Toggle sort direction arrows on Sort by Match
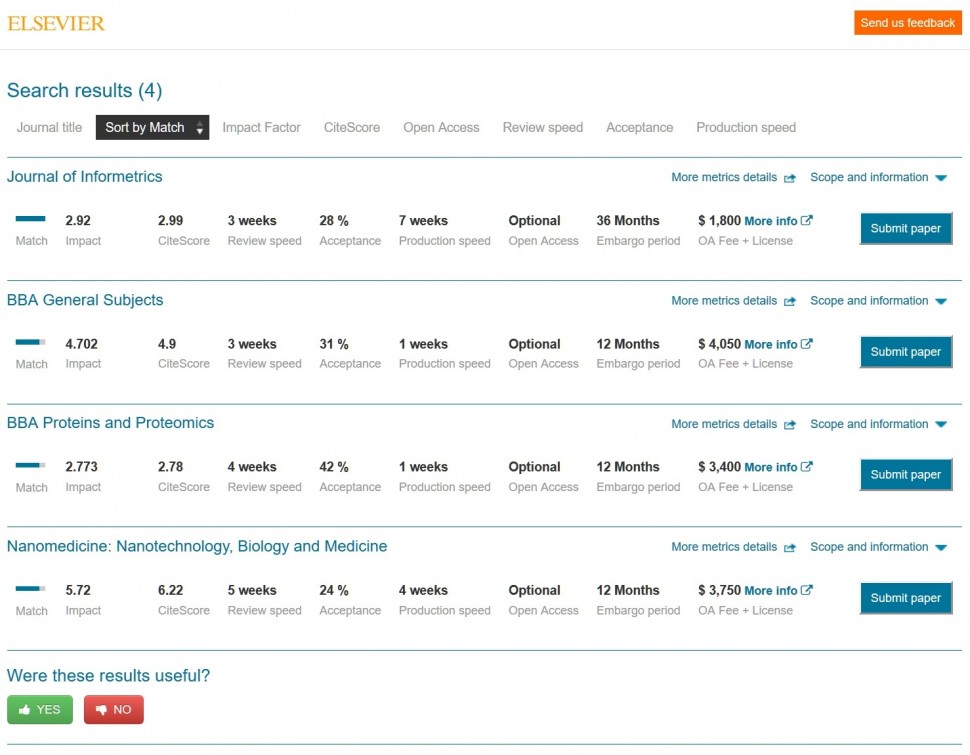The image size is (970, 755). pos(199,127)
